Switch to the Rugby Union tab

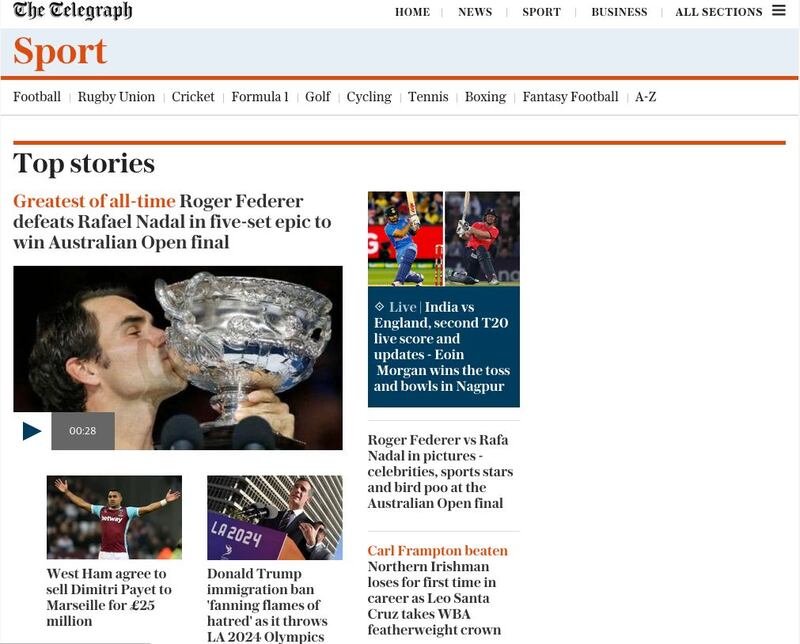click(x=116, y=97)
